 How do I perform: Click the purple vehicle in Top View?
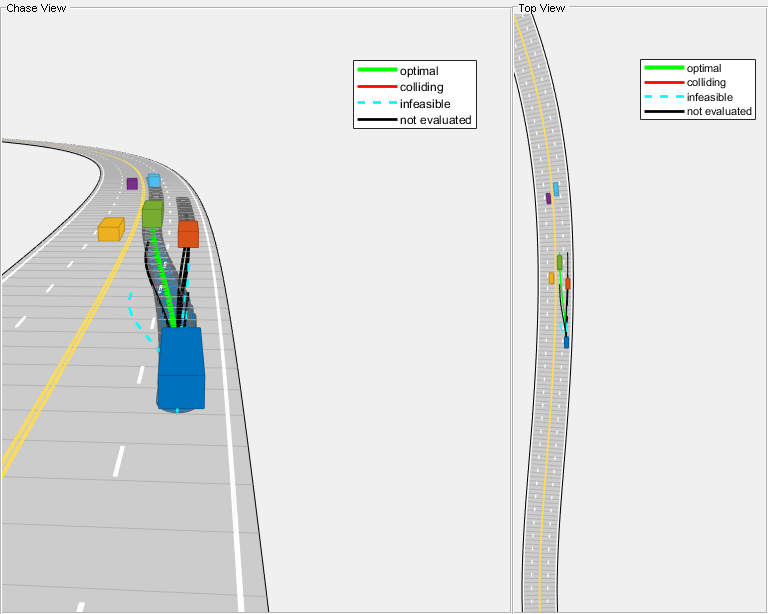coord(548,198)
